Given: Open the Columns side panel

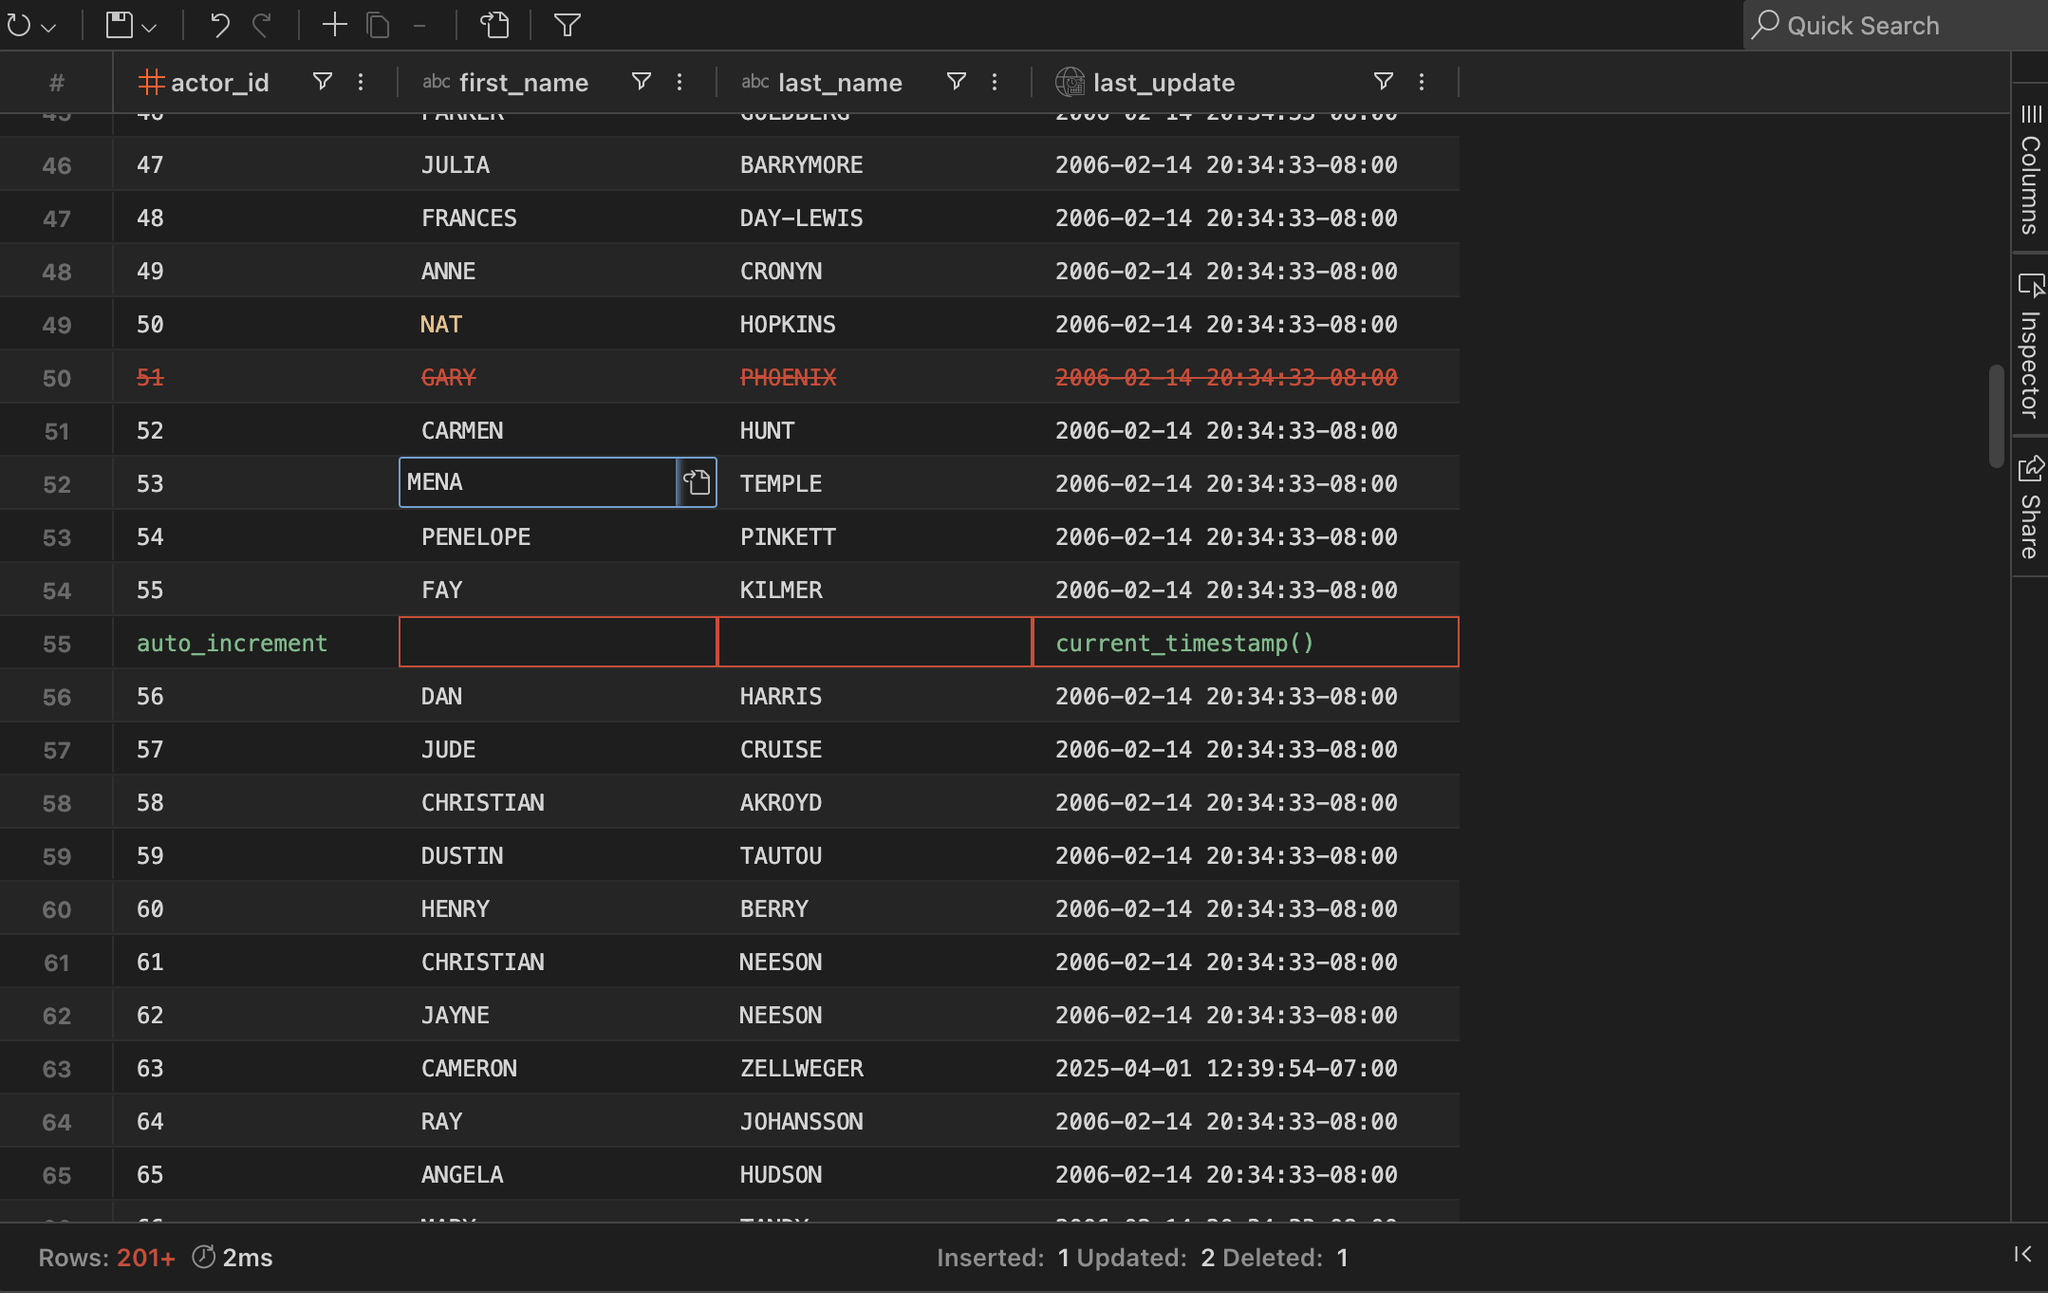Looking at the screenshot, I should [2030, 167].
